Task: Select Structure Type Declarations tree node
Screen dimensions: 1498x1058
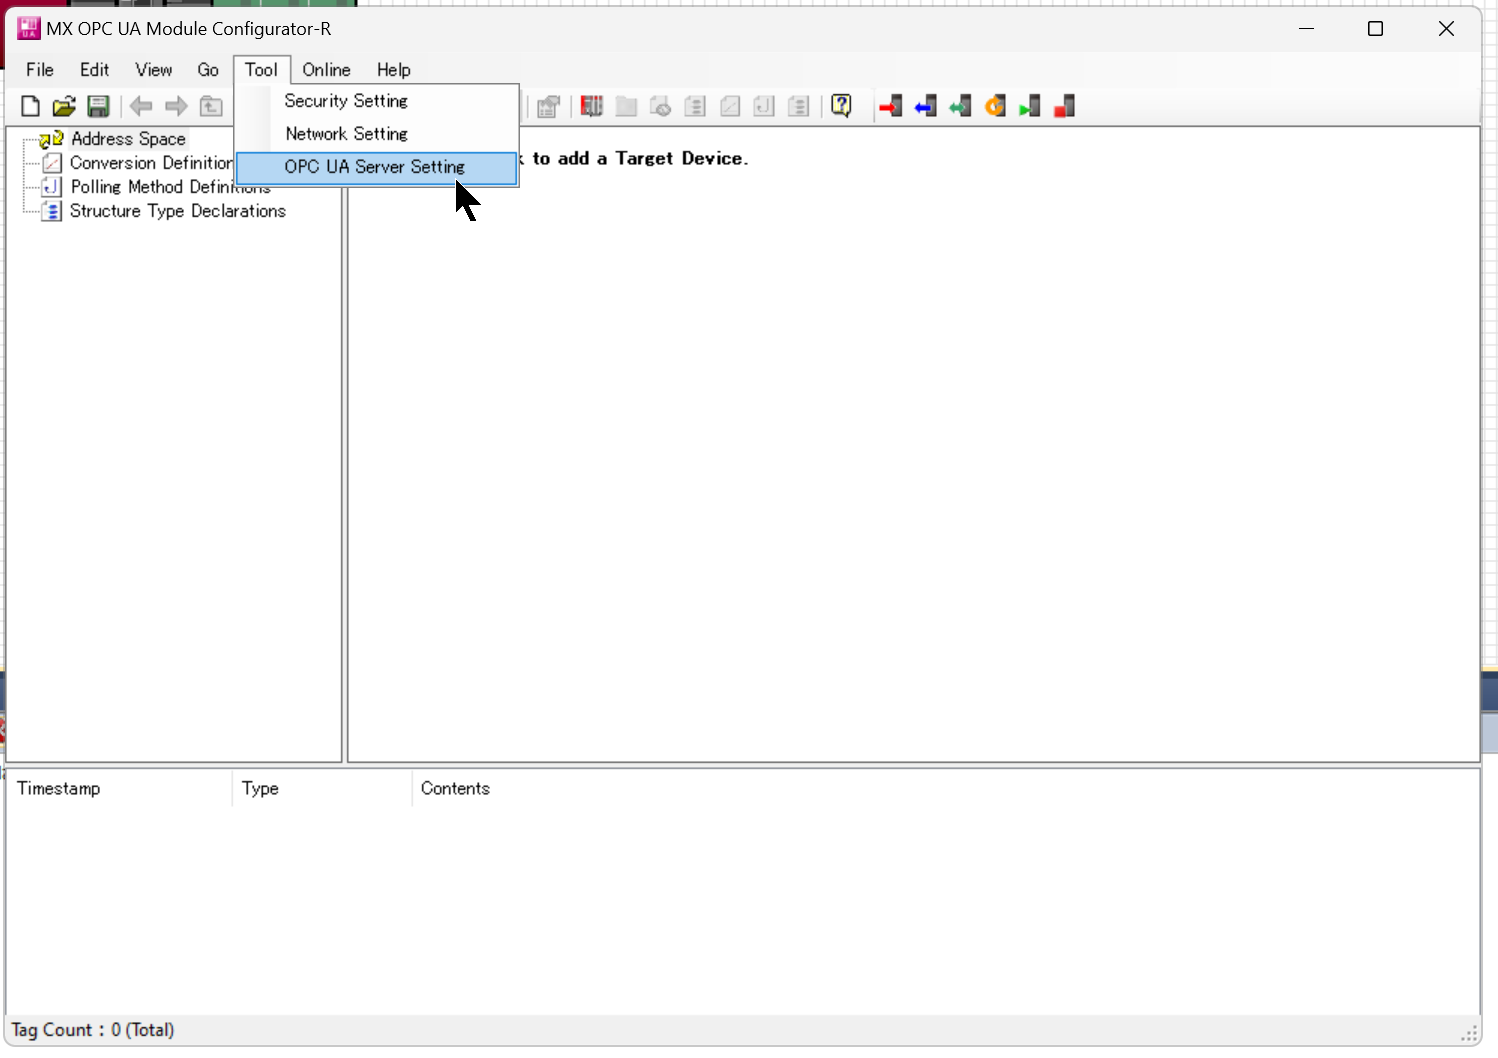Action: pyautogui.click(x=178, y=211)
